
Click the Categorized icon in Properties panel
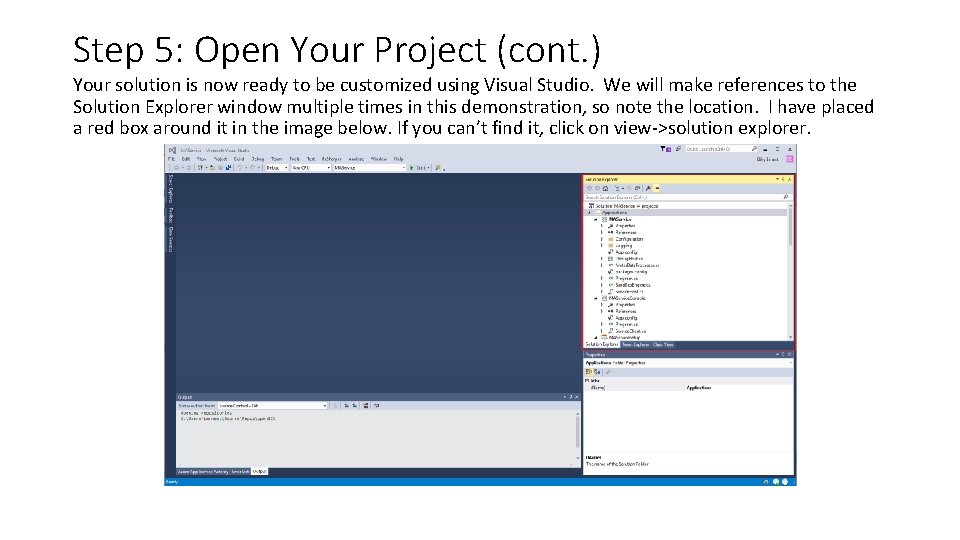point(588,372)
